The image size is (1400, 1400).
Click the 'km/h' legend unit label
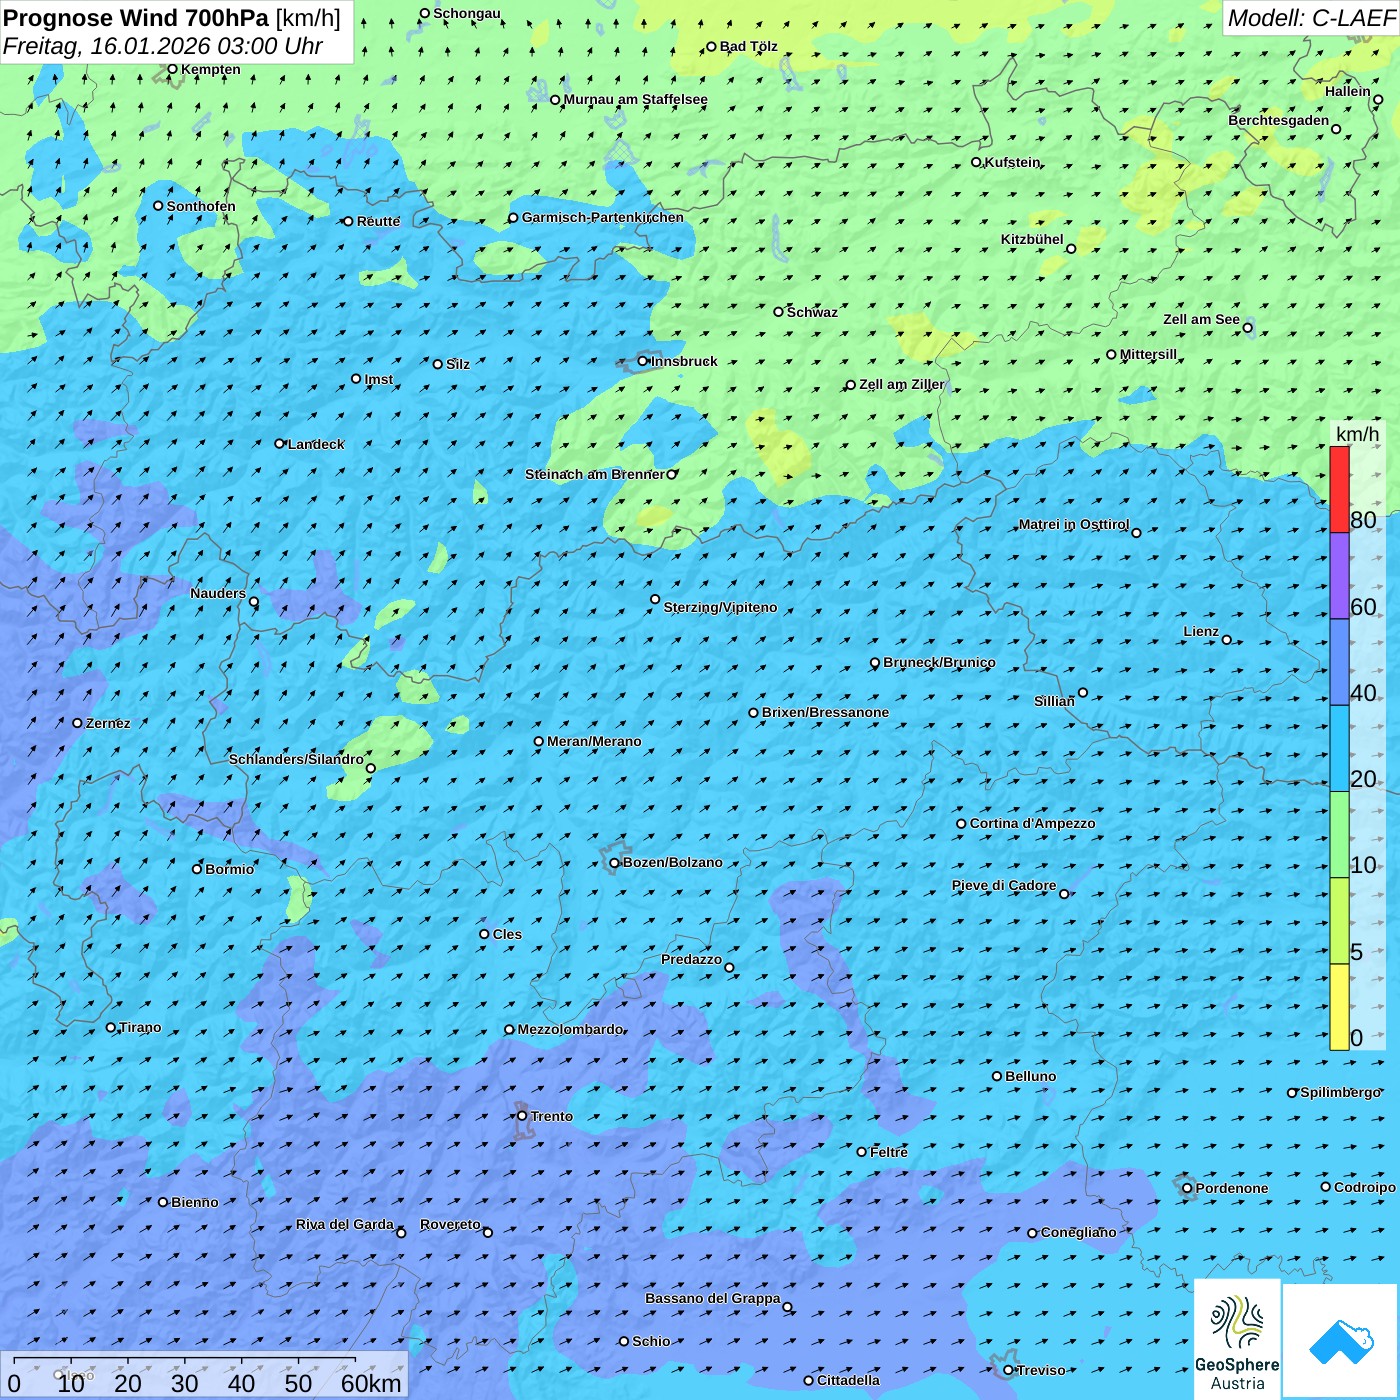(1357, 434)
